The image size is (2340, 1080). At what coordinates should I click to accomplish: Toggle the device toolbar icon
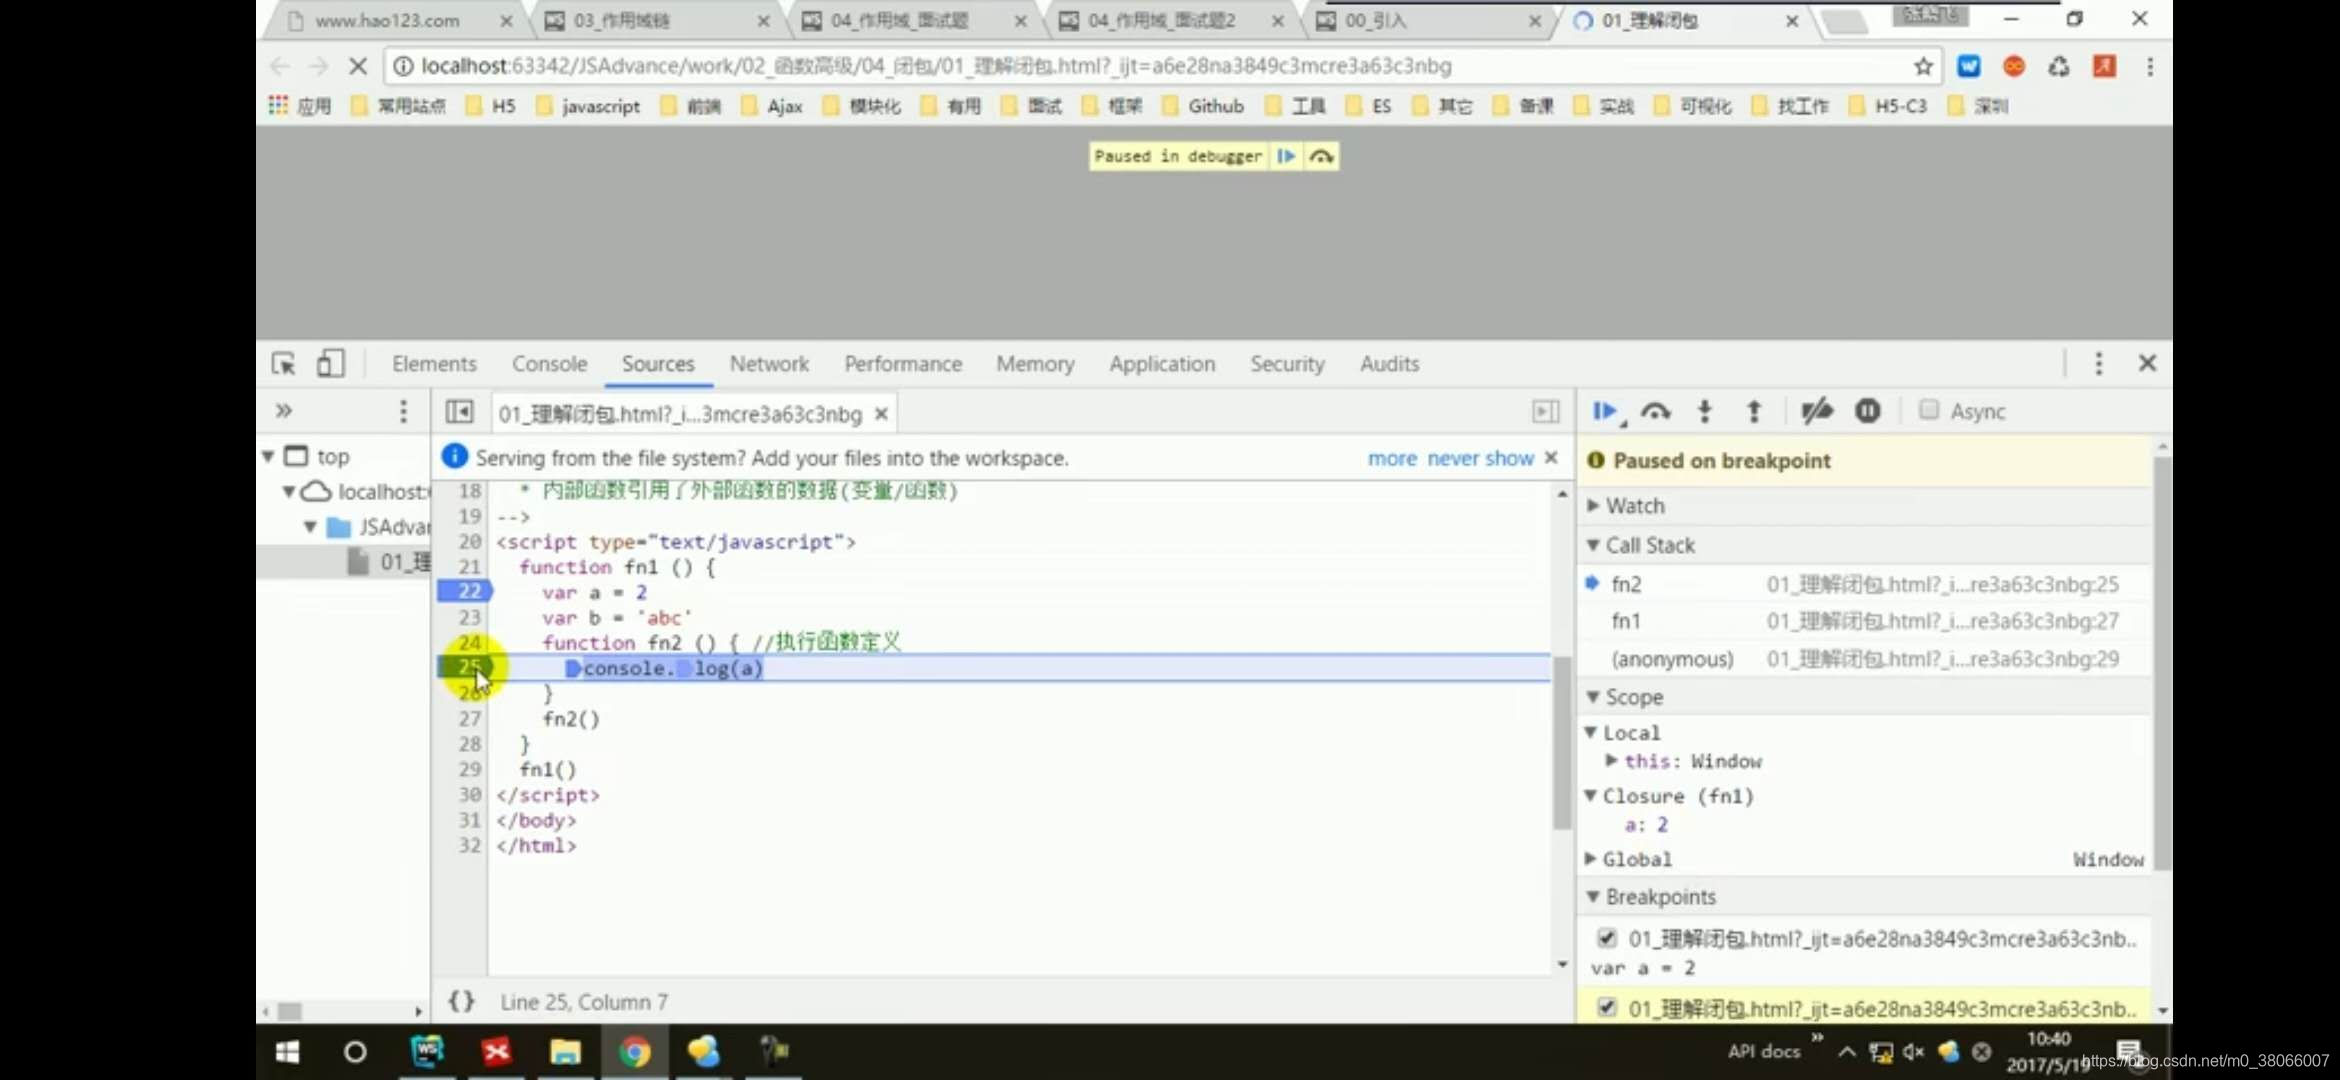[x=330, y=363]
